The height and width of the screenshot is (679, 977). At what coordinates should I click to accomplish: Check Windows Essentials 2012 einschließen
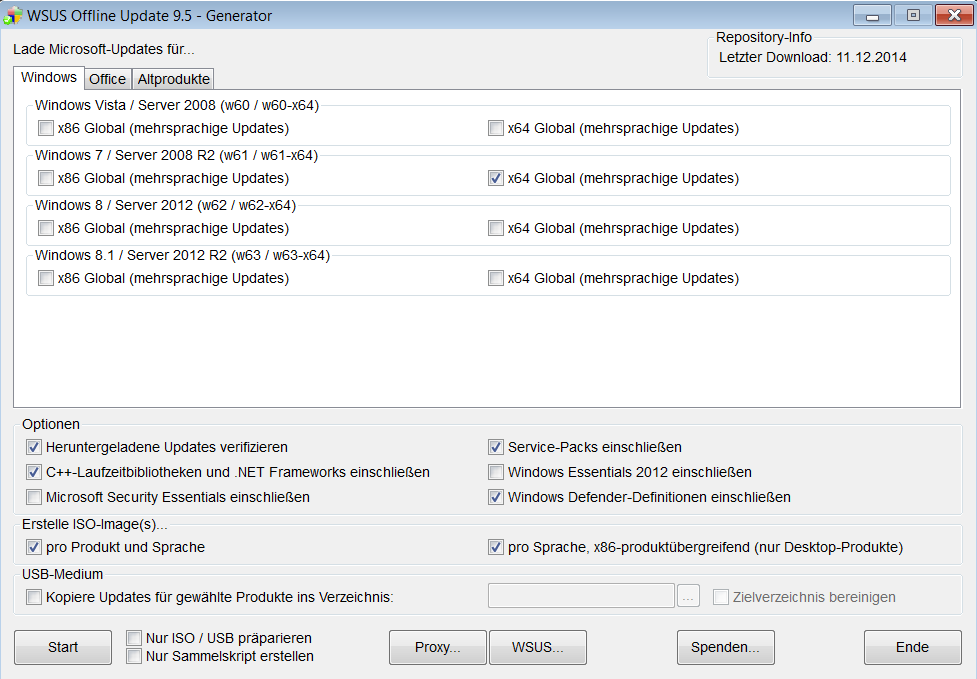[x=496, y=472]
